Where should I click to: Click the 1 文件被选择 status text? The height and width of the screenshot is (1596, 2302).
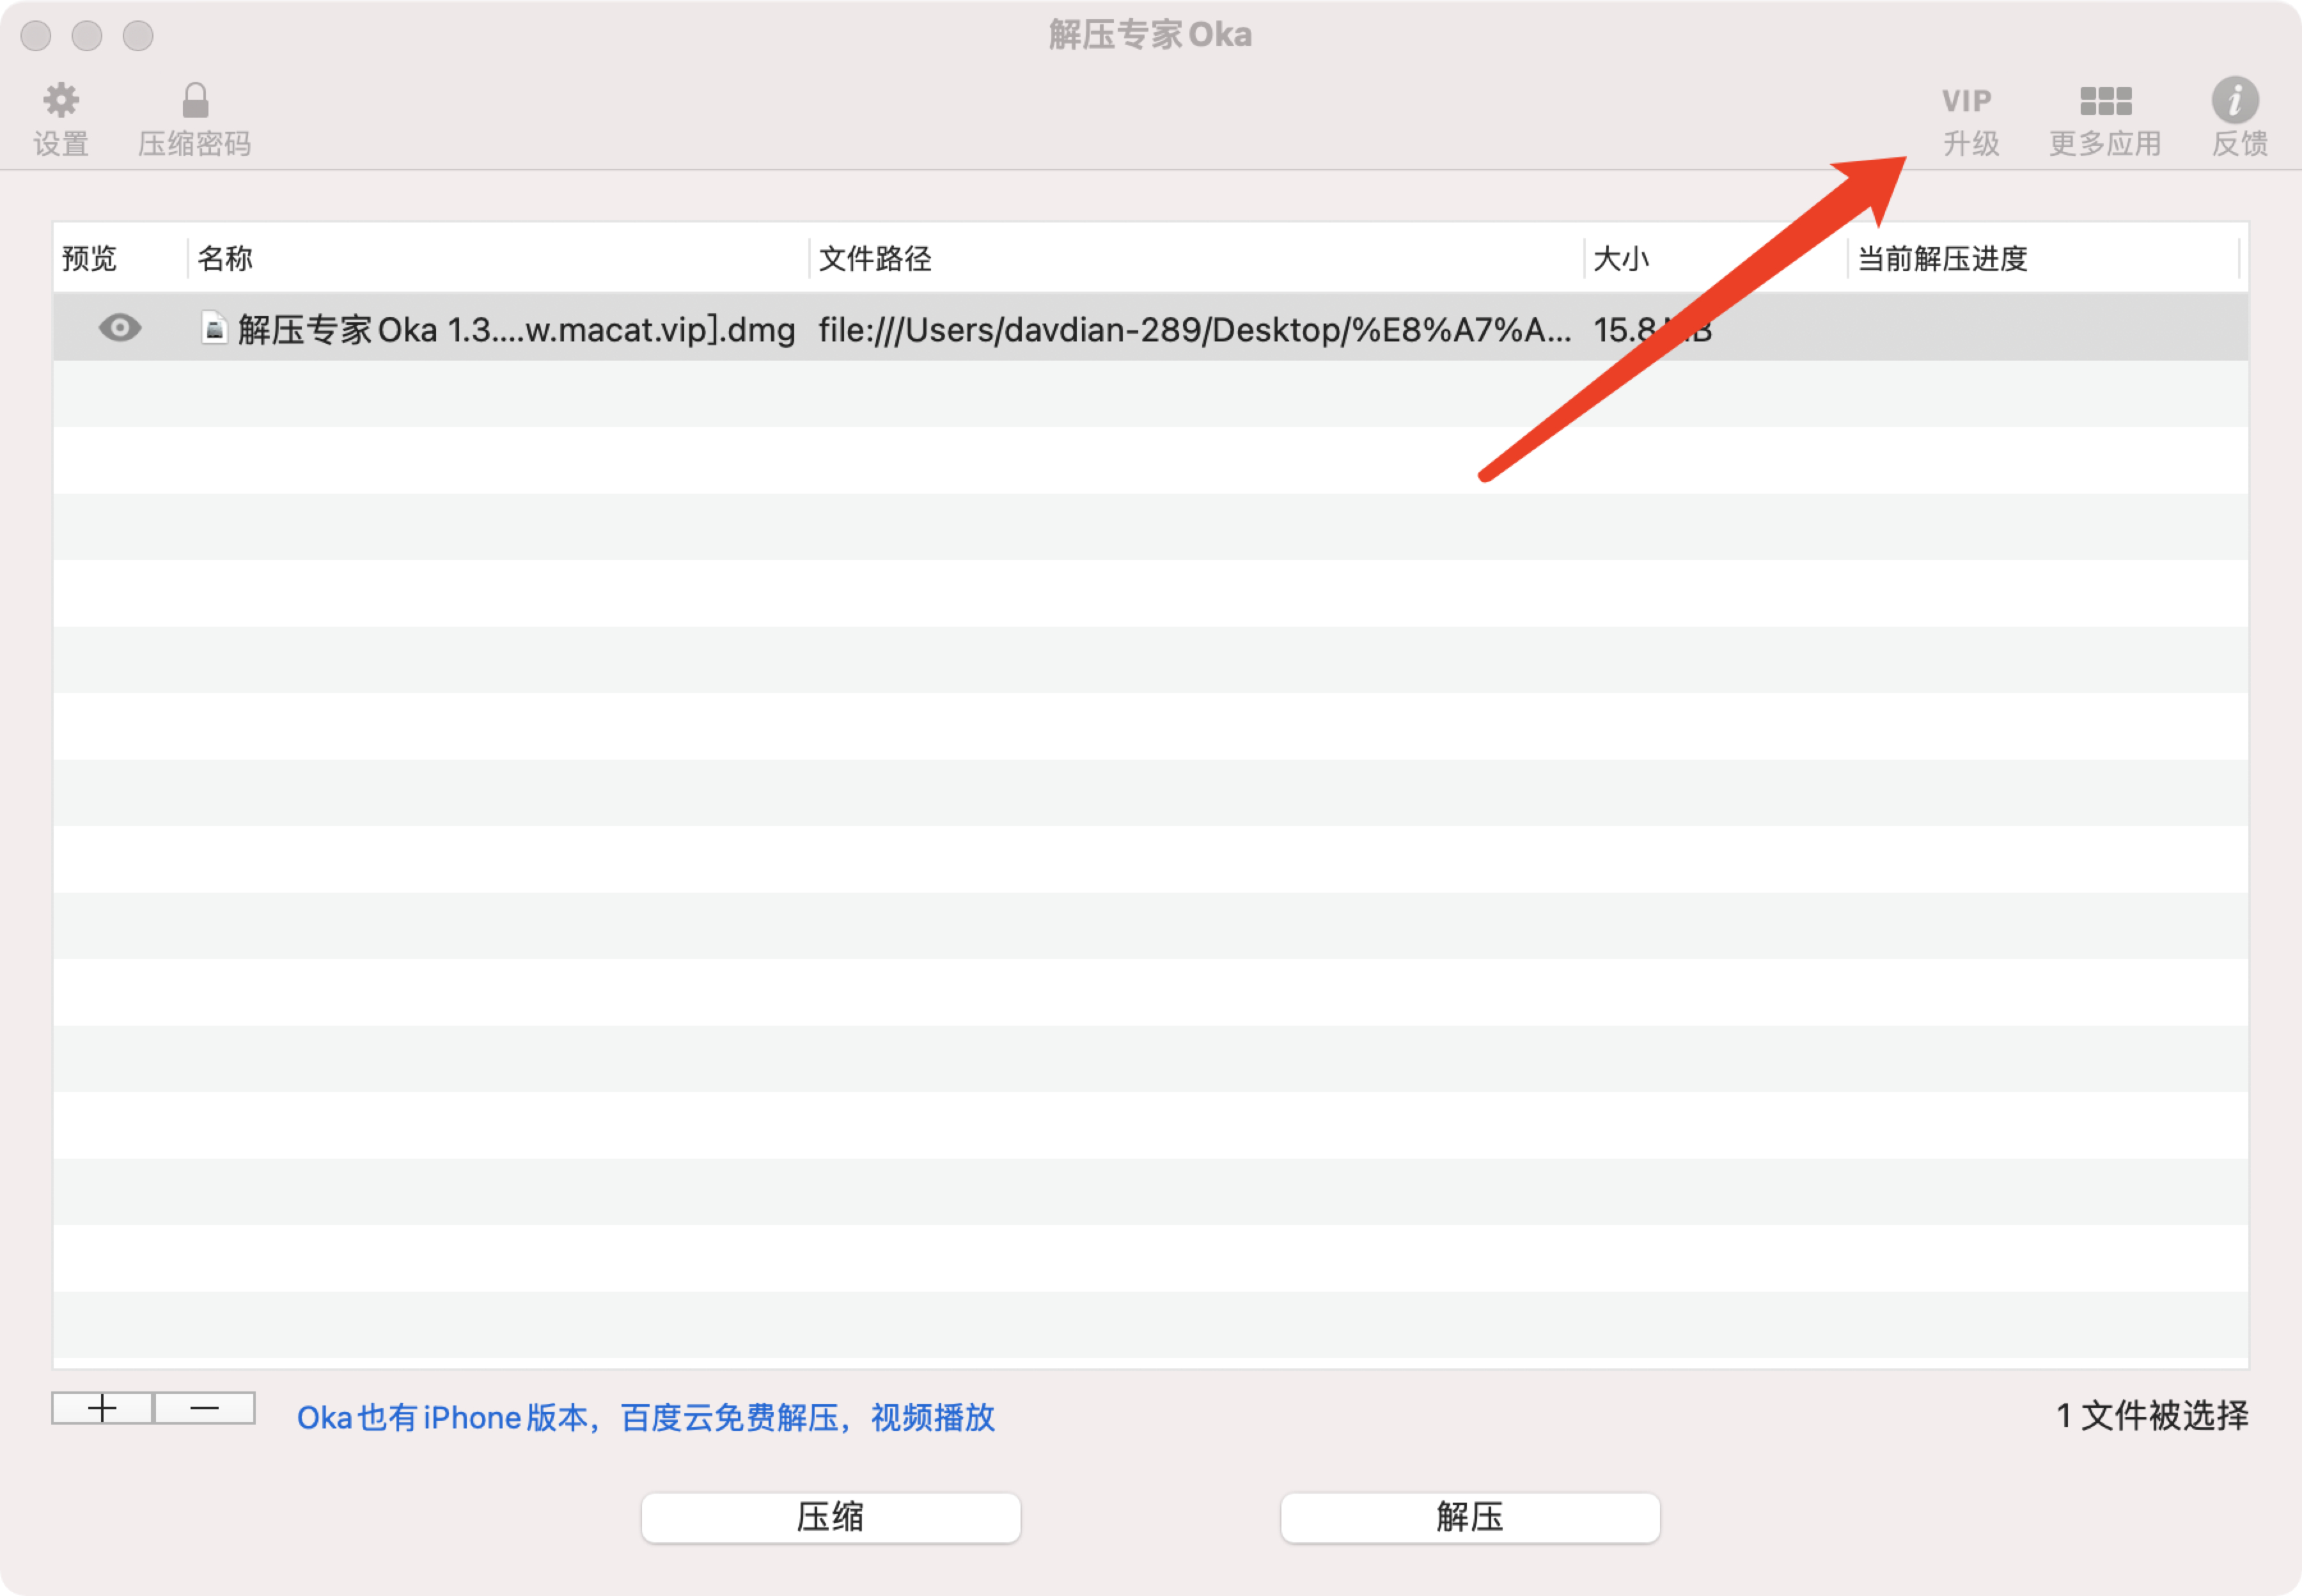[x=2152, y=1415]
